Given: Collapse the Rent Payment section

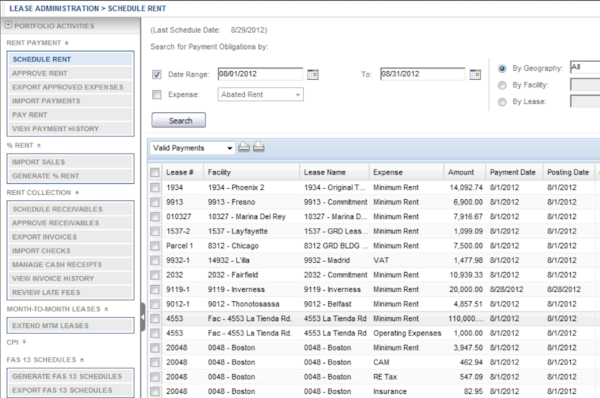Looking at the screenshot, I should (x=67, y=43).
